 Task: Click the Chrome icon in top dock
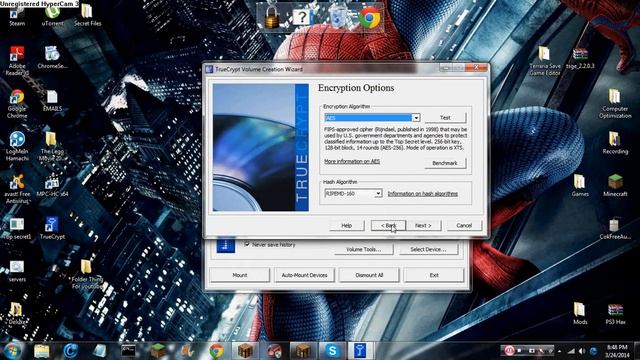369,18
